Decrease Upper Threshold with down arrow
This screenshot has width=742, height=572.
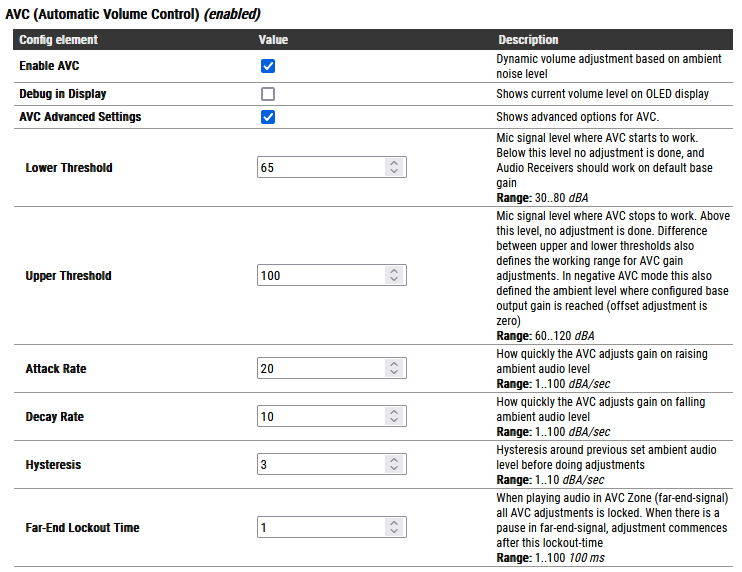point(394,280)
